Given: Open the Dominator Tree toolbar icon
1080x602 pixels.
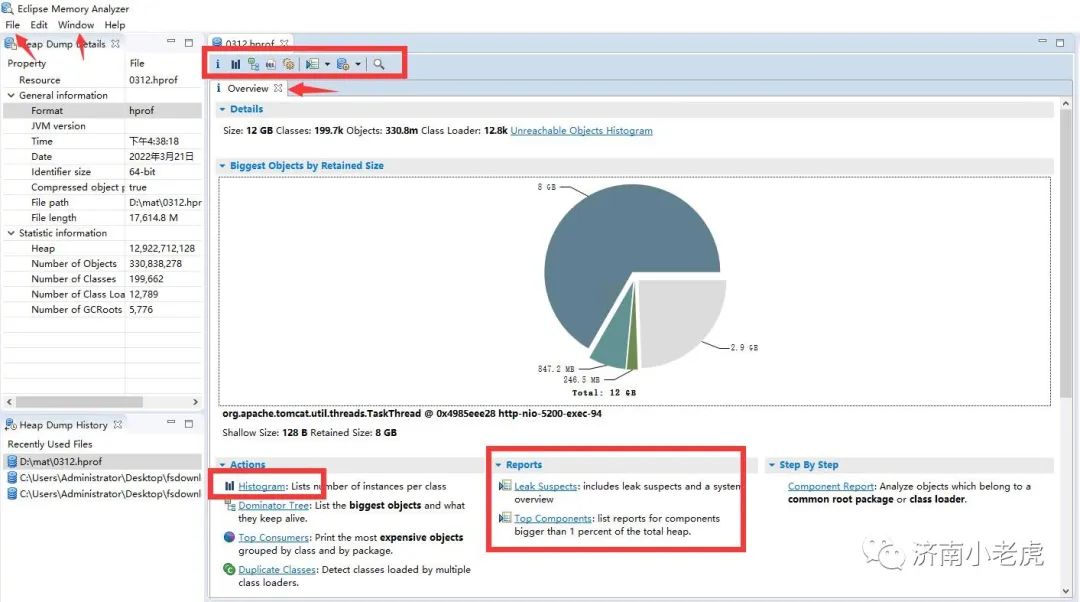Looking at the screenshot, I should 253,64.
